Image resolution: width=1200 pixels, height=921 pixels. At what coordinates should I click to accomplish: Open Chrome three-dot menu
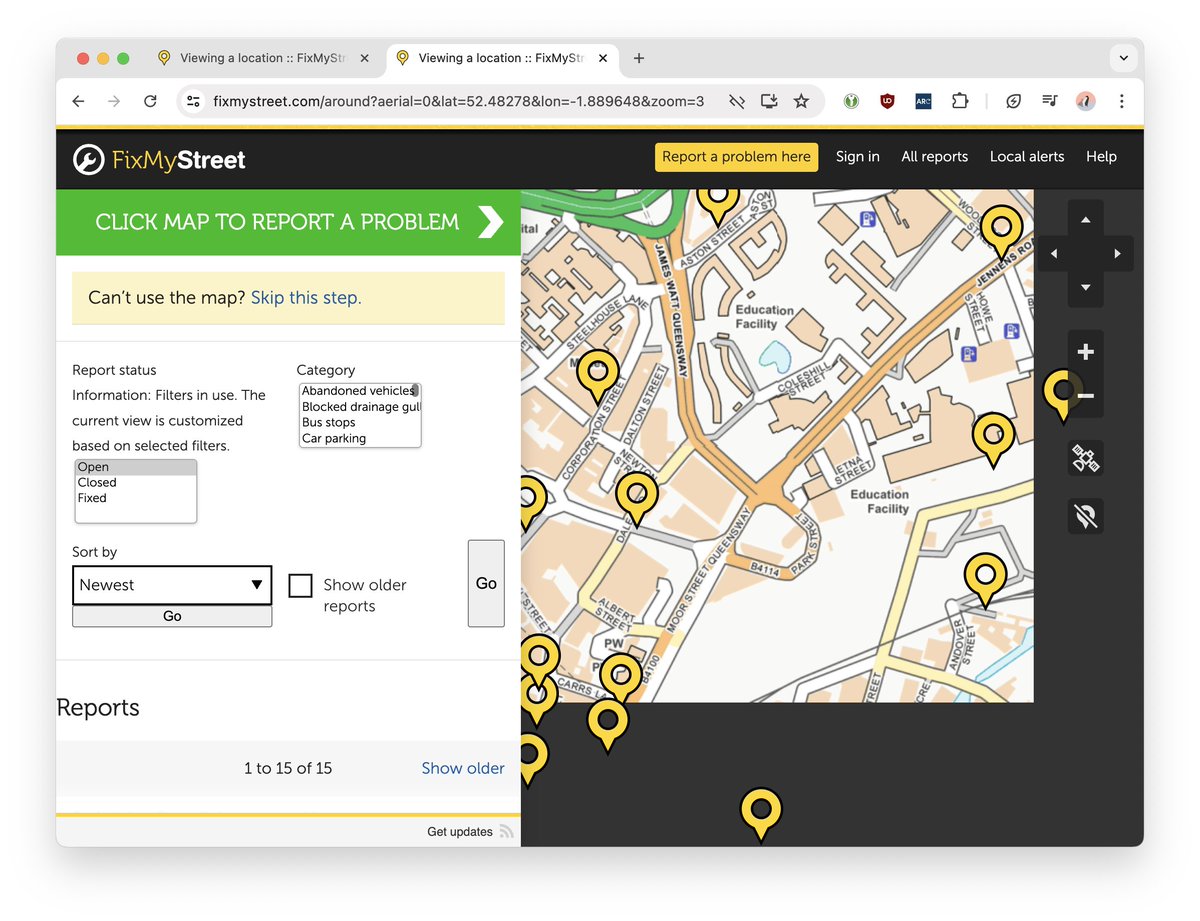coord(1121,101)
